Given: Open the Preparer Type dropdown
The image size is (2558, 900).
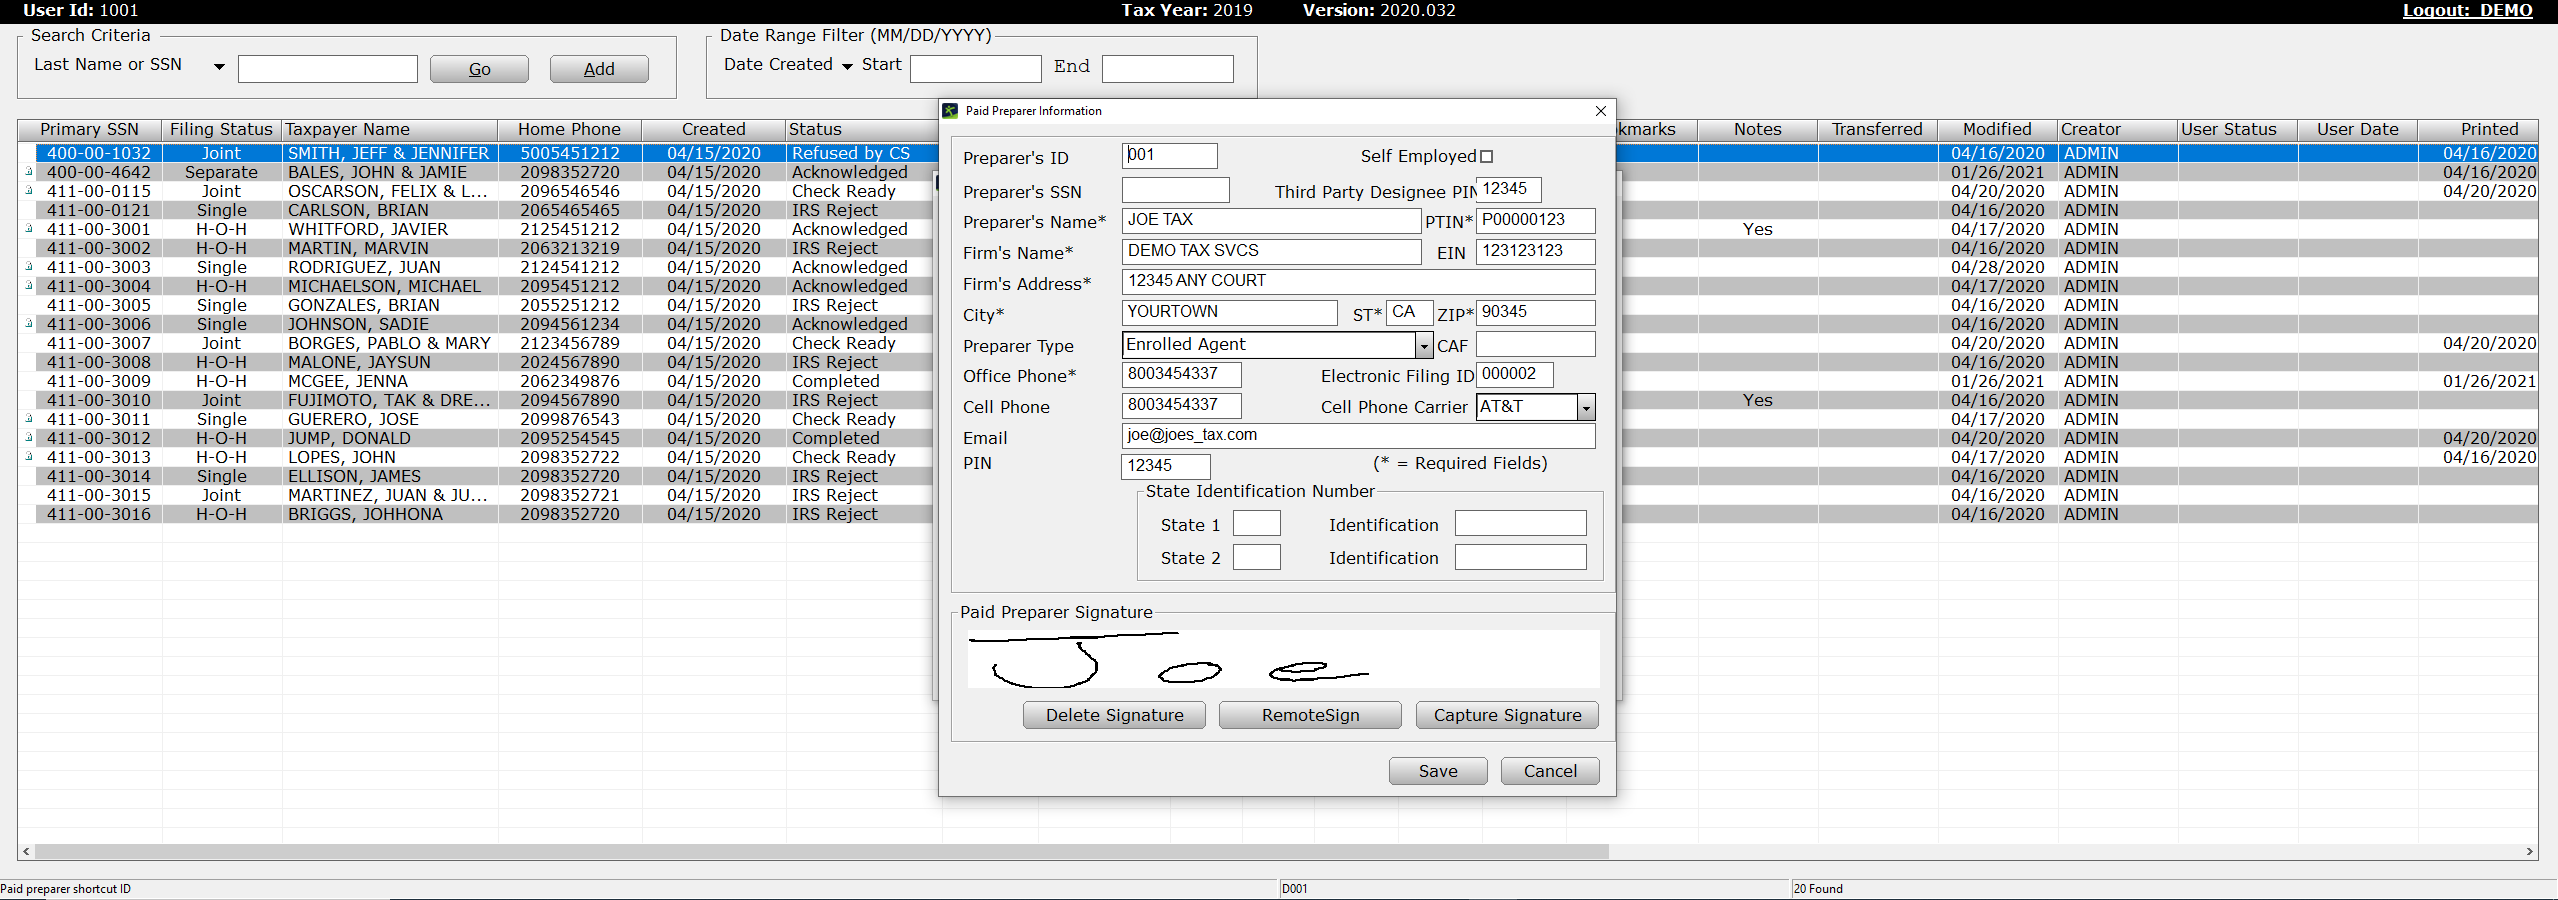Looking at the screenshot, I should 1423,346.
